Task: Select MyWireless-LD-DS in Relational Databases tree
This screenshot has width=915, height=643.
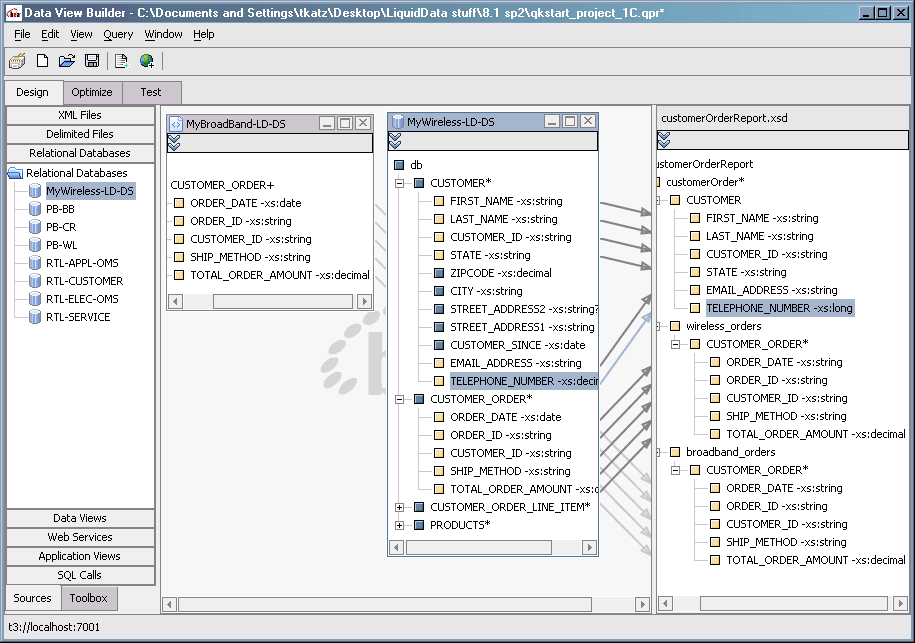Action: click(90, 191)
